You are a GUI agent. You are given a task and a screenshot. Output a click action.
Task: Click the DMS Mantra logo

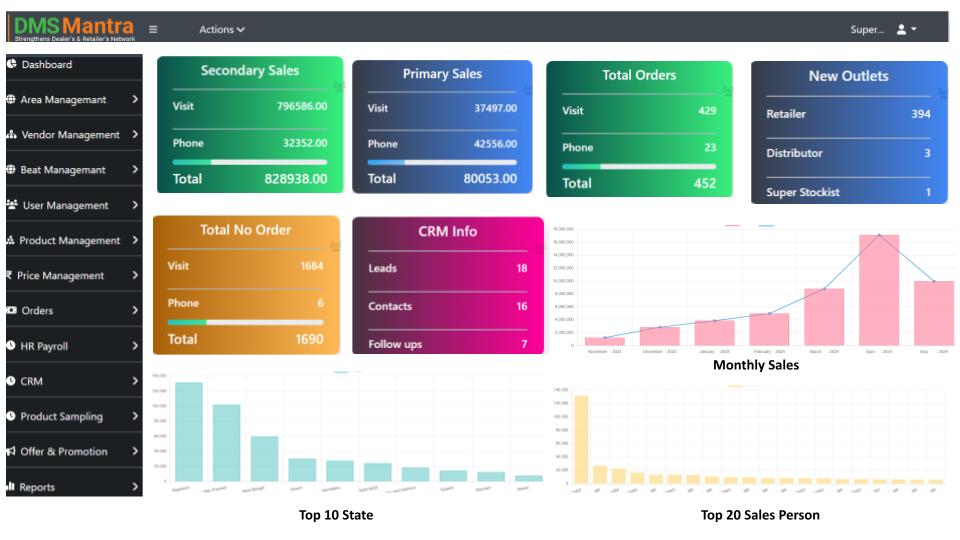74,27
